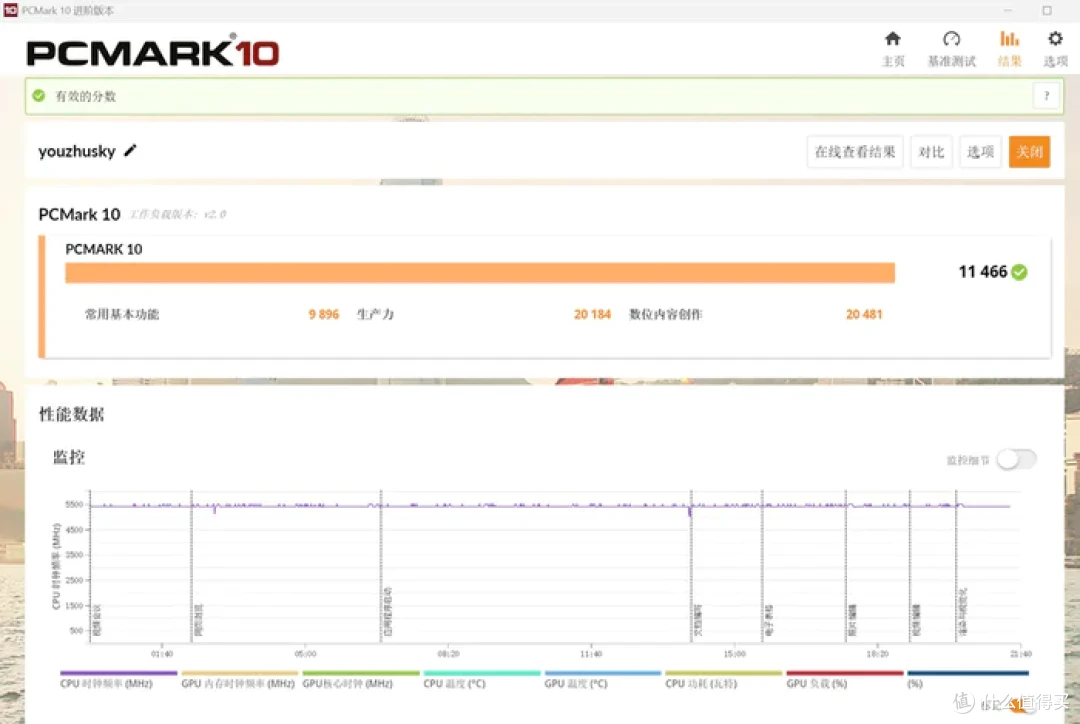This screenshot has width=1080, height=724.
Task: Select the GPU 温度 (°C) legend entry
Action: 603,679
